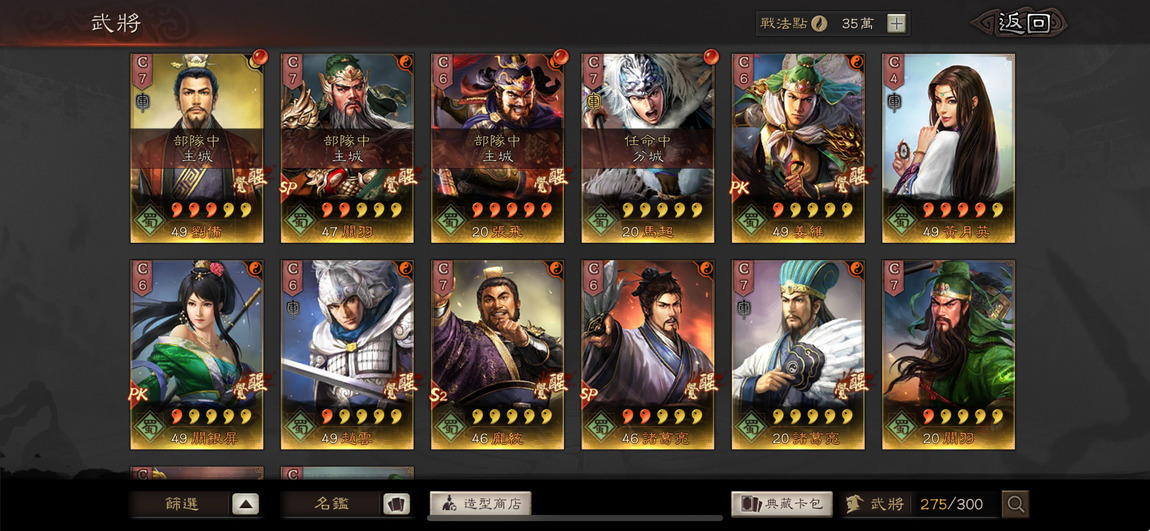Choose the 龐統 hero card
Screen dimensions: 1150x531
[x=497, y=354]
